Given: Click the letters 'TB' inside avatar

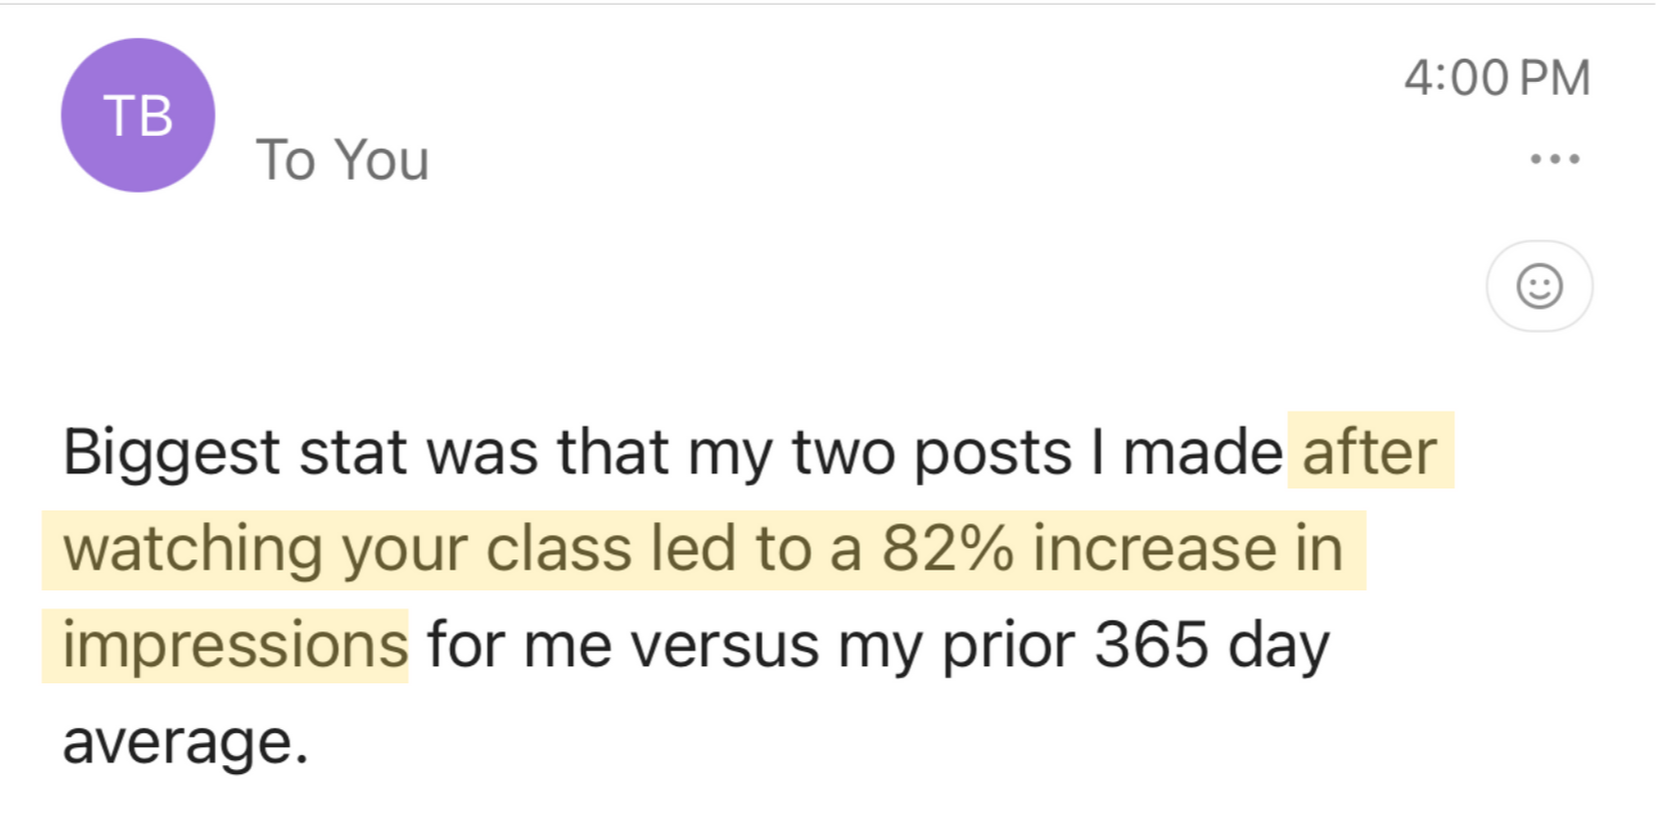Looking at the screenshot, I should 138,116.
